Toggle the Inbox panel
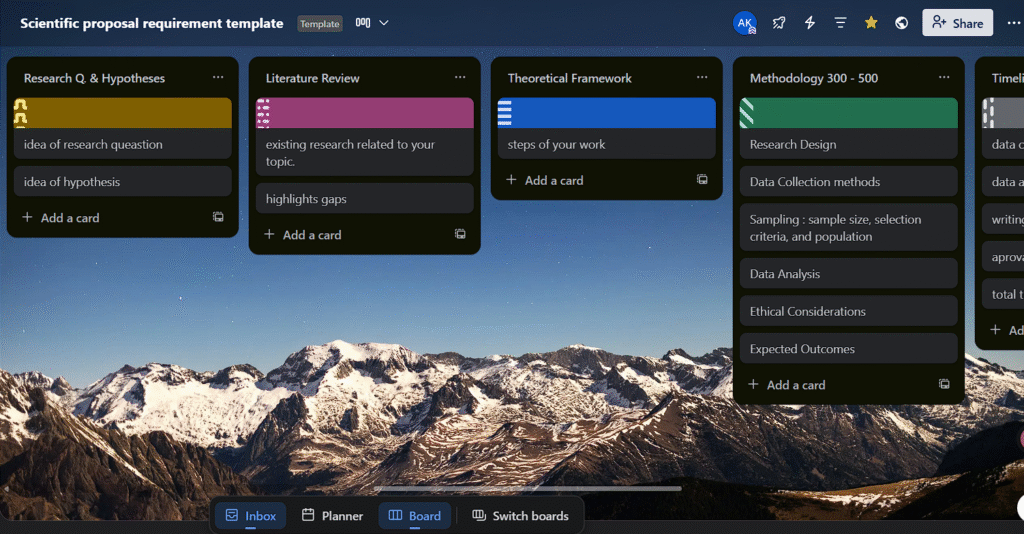Screen dimensions: 1024x534 (x=250, y=516)
